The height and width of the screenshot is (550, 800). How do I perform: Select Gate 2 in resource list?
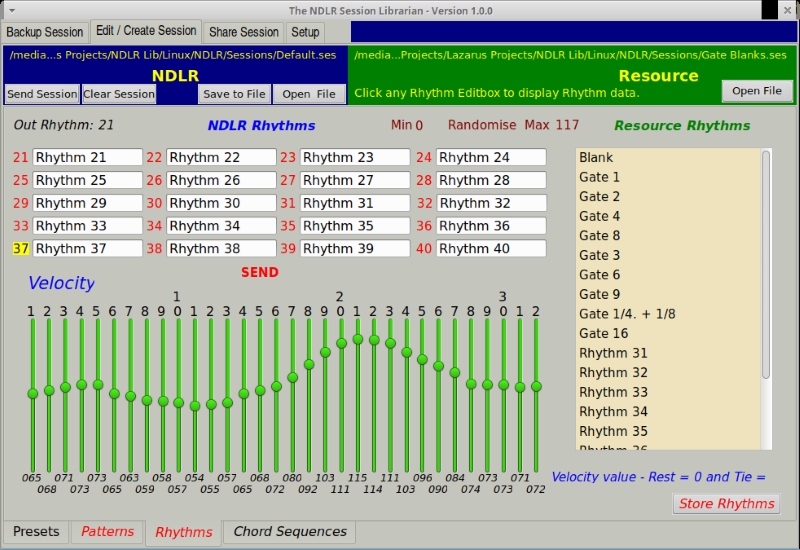click(x=668, y=196)
